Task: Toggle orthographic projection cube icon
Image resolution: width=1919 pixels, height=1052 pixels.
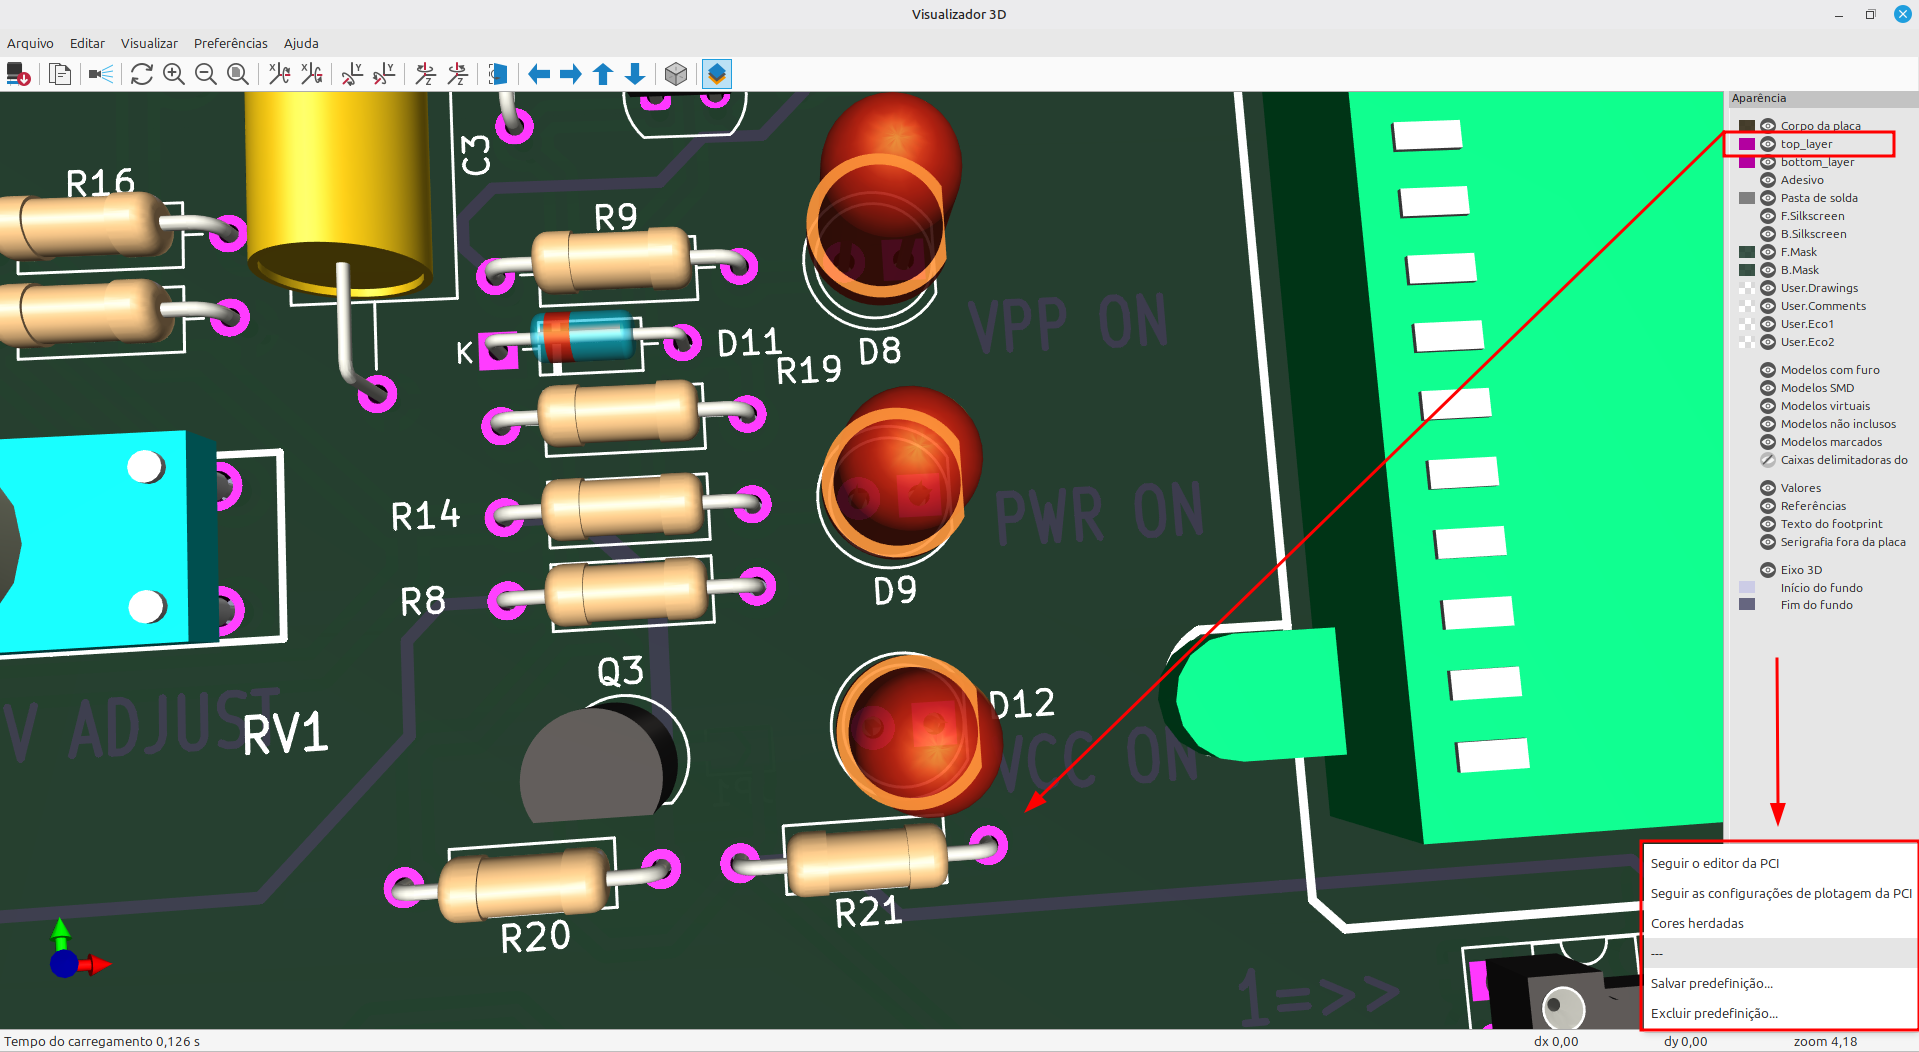Action: coord(676,74)
